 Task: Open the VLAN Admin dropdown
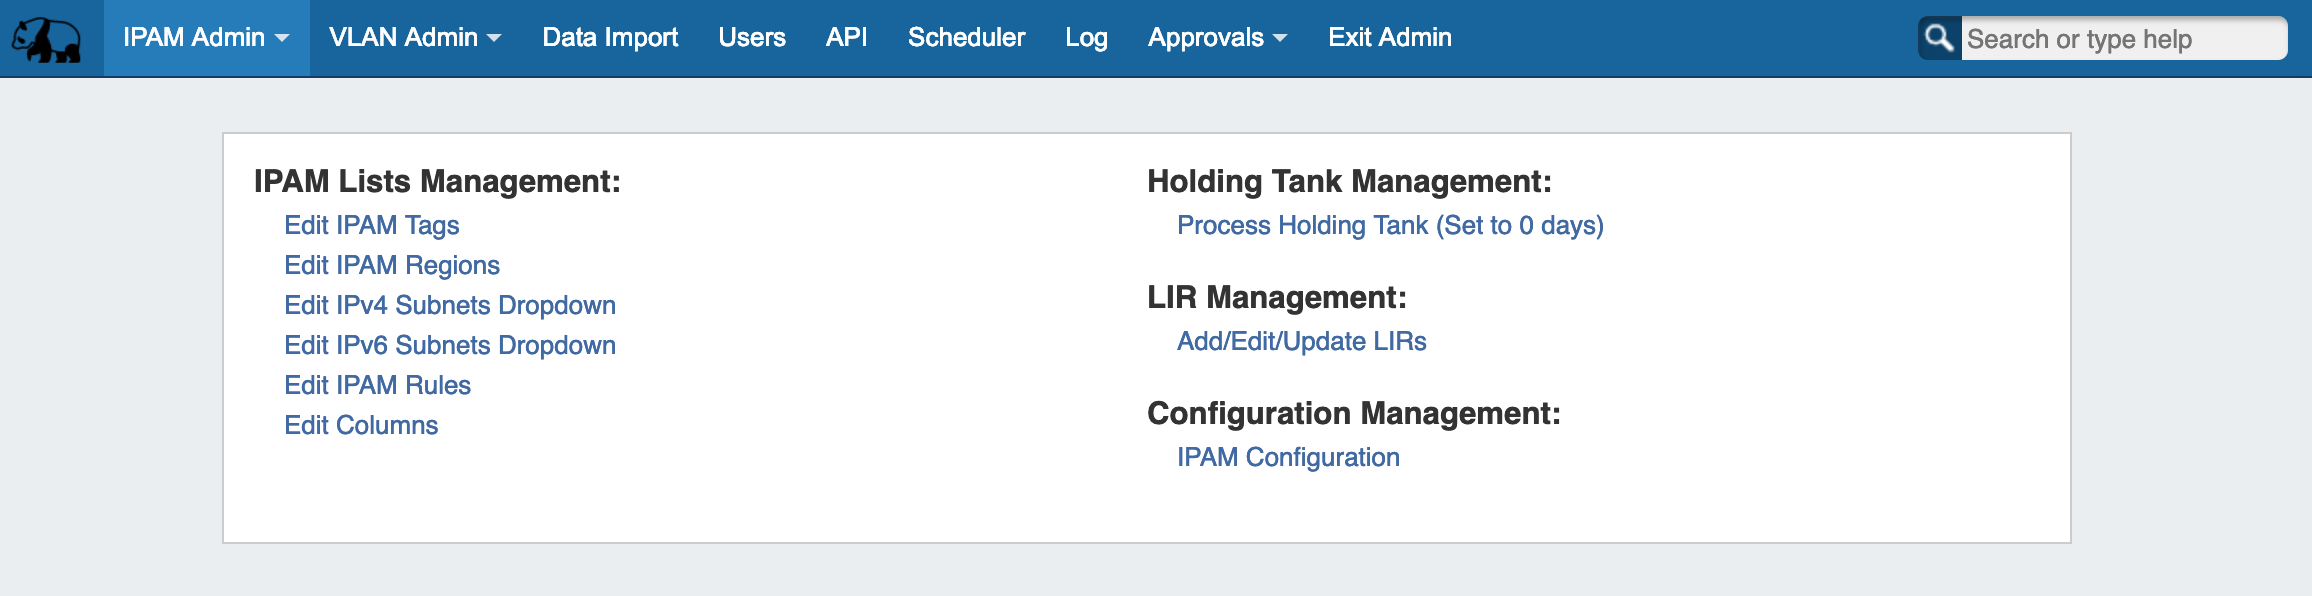[x=415, y=38]
